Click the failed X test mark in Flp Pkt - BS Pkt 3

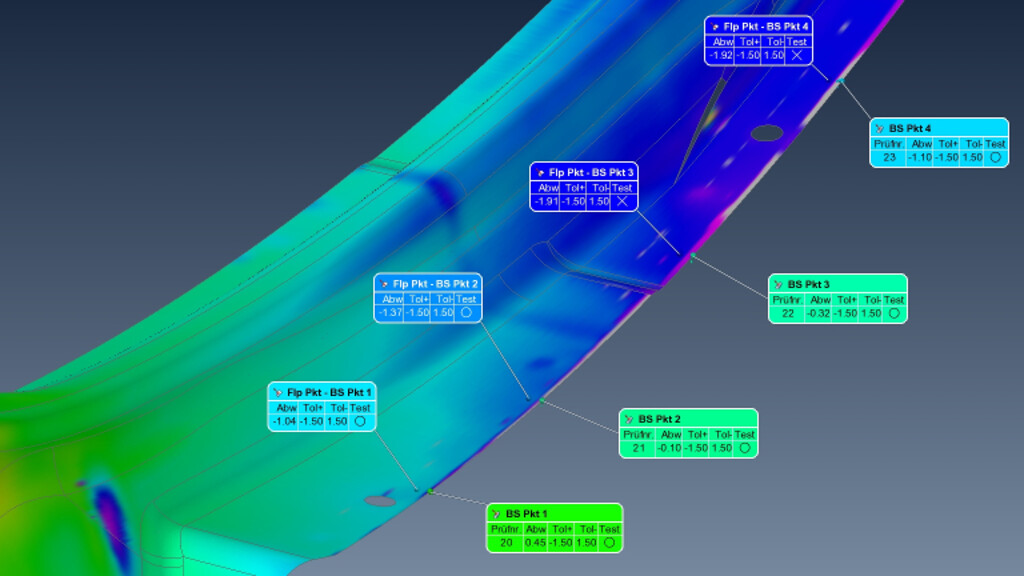click(622, 202)
